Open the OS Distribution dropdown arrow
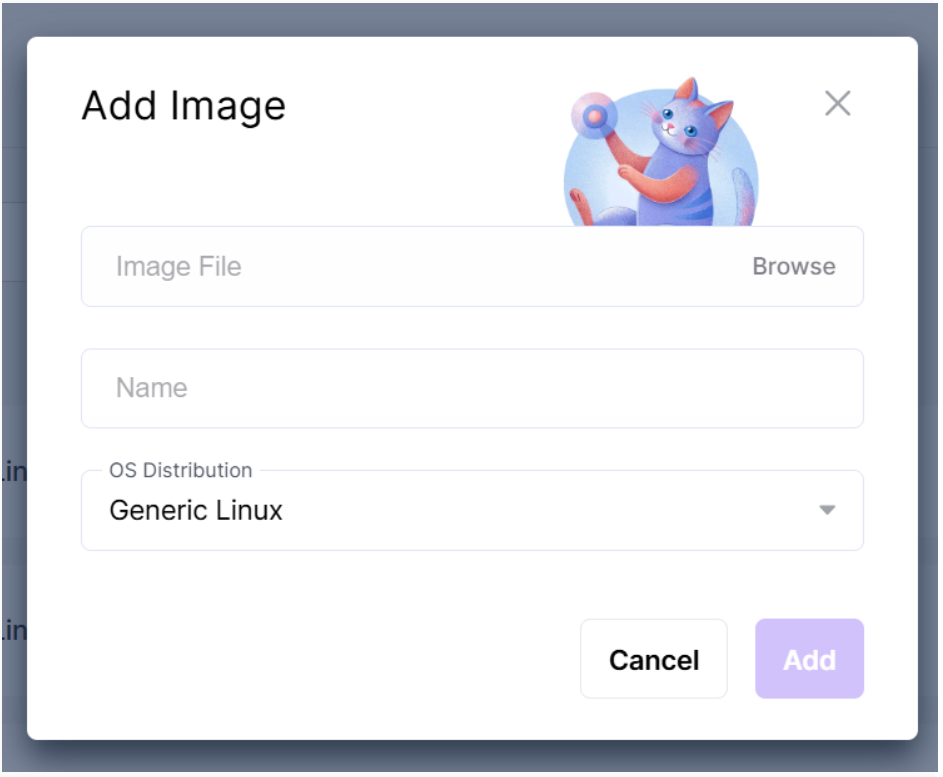 pyautogui.click(x=827, y=510)
